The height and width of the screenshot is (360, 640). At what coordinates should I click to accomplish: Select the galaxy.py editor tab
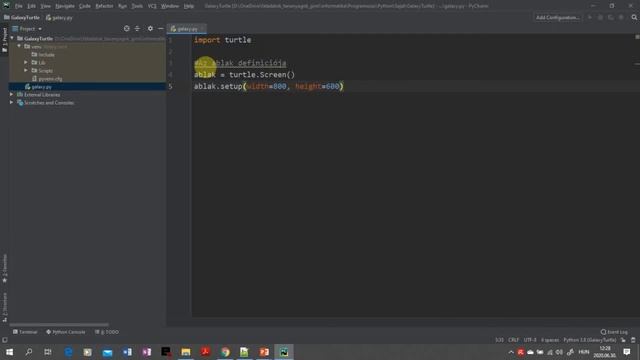point(187,29)
